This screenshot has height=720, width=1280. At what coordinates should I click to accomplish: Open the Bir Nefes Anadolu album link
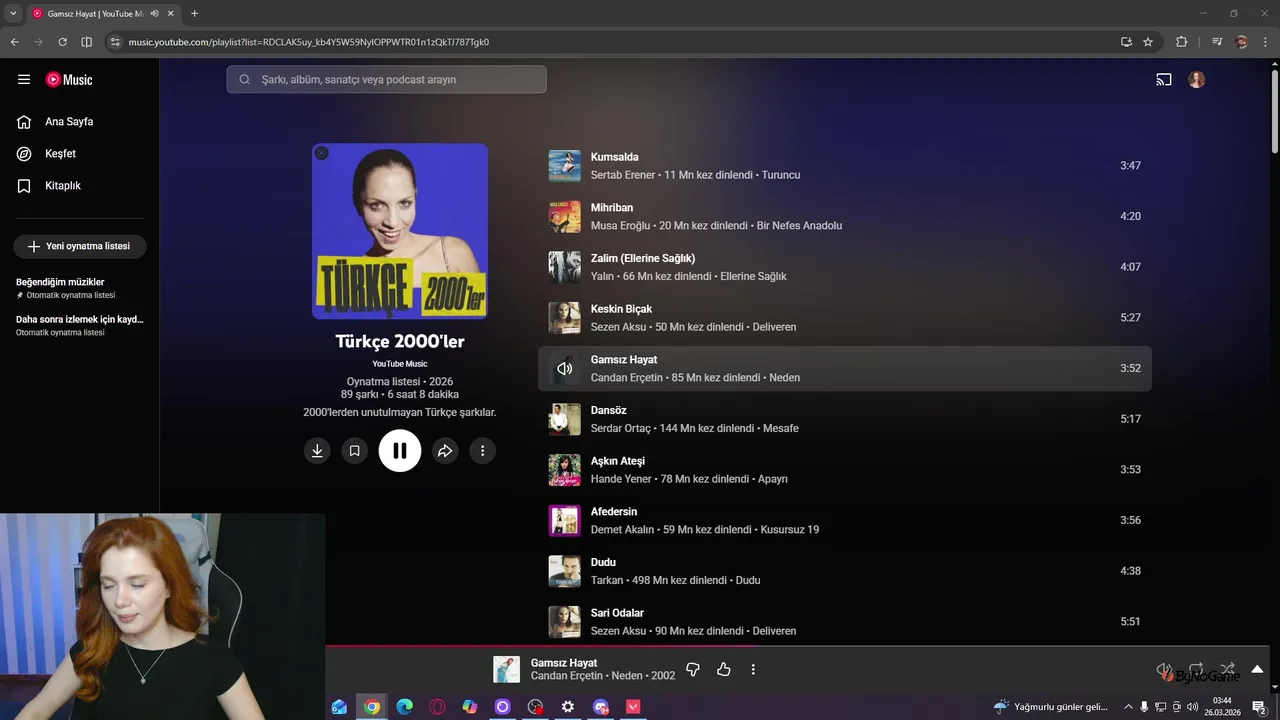coord(799,226)
